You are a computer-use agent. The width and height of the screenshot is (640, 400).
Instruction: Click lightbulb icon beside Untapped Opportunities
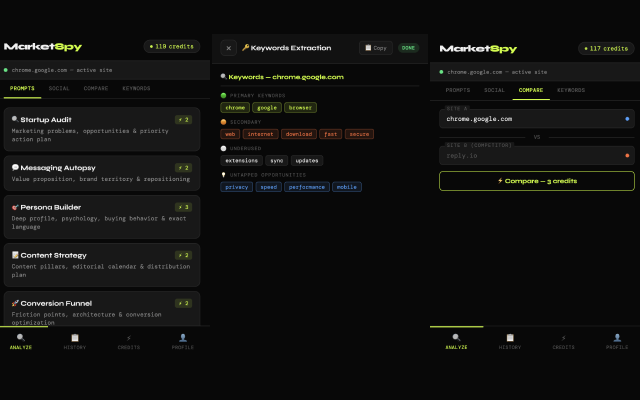click(x=223, y=175)
